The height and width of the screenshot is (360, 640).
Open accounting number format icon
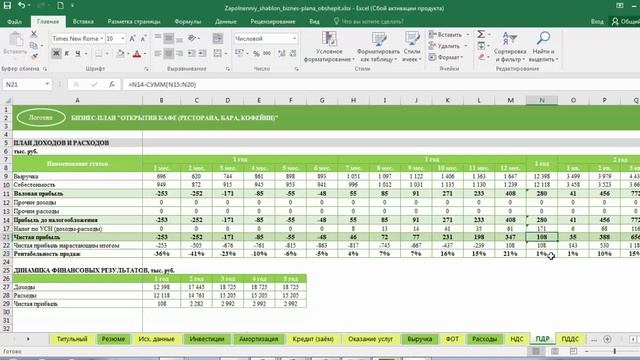[240, 53]
